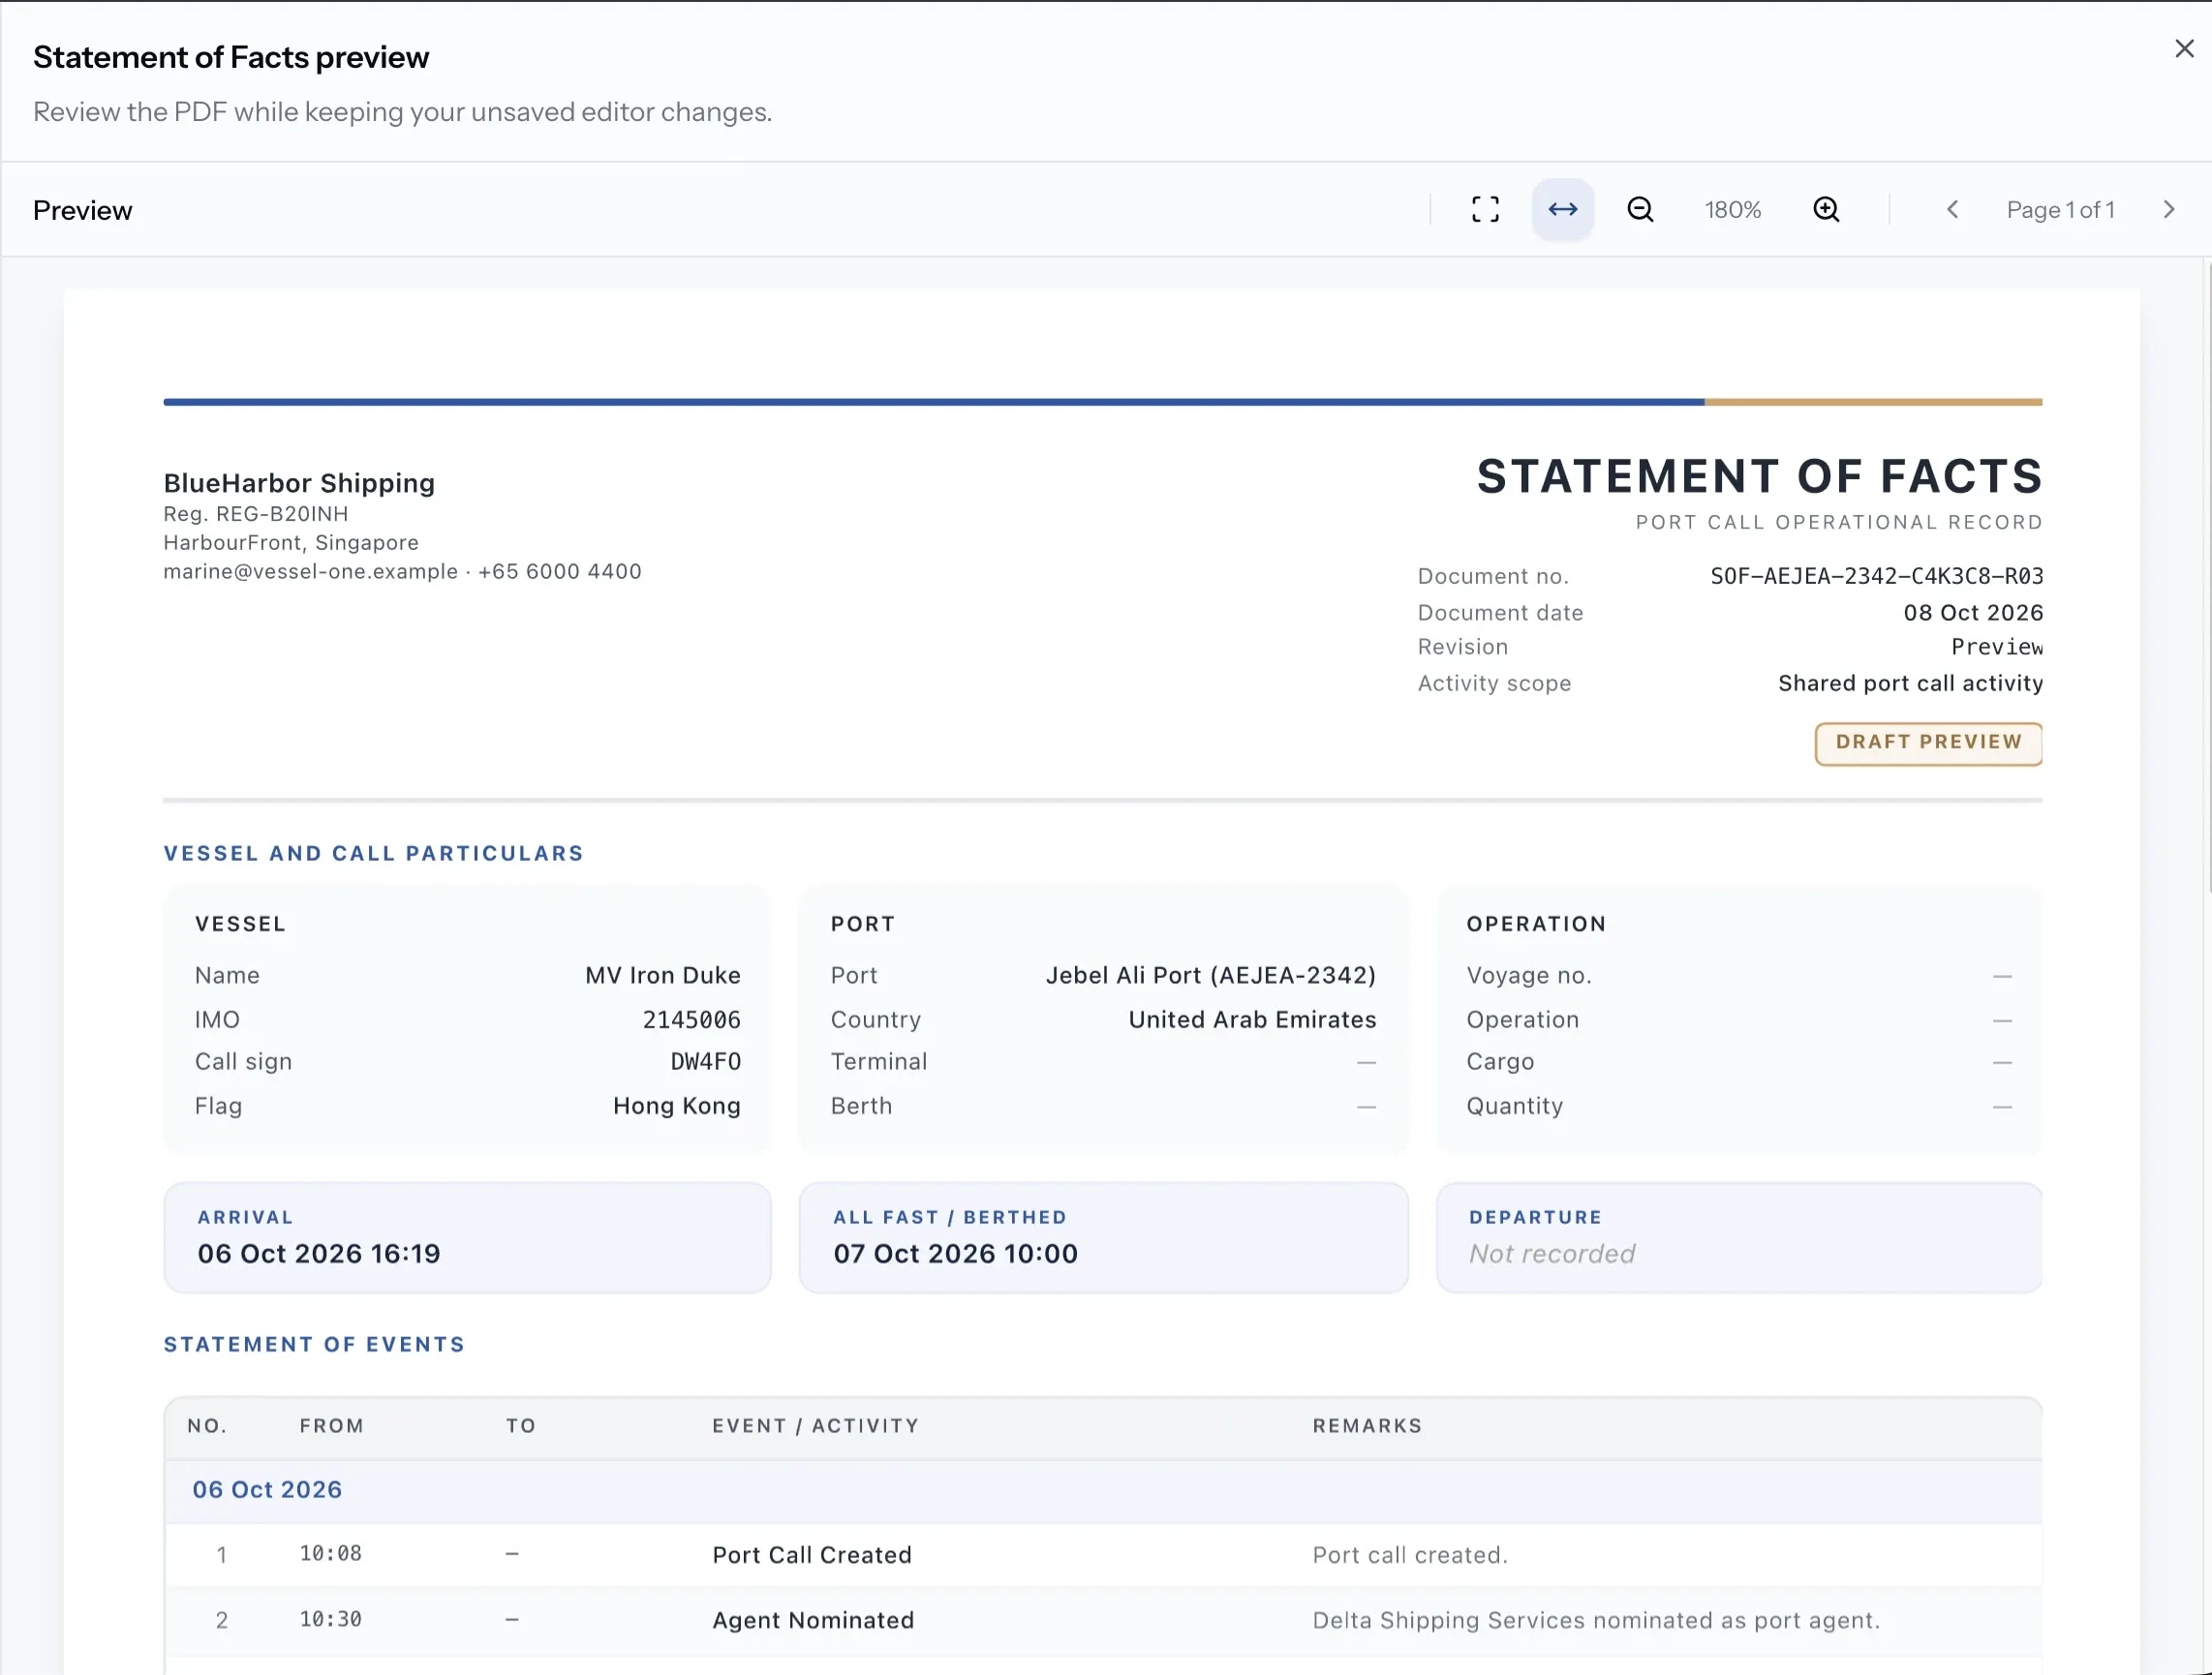Click the Departure Not recorded value
The width and height of the screenshot is (2212, 1675).
[1551, 1254]
